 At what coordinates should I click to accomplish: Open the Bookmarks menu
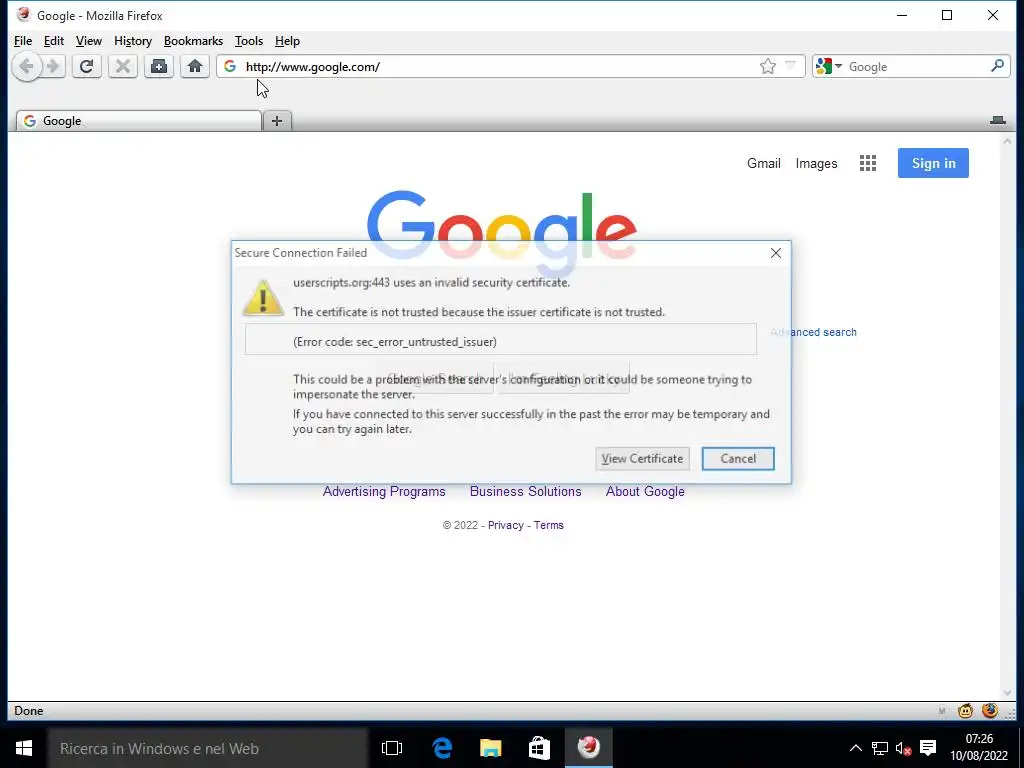click(193, 41)
